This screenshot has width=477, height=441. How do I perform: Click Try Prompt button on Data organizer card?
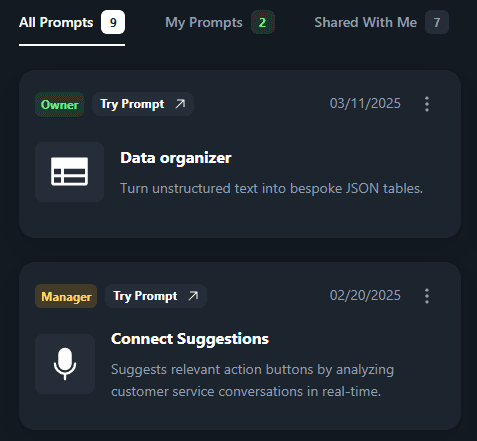143,104
